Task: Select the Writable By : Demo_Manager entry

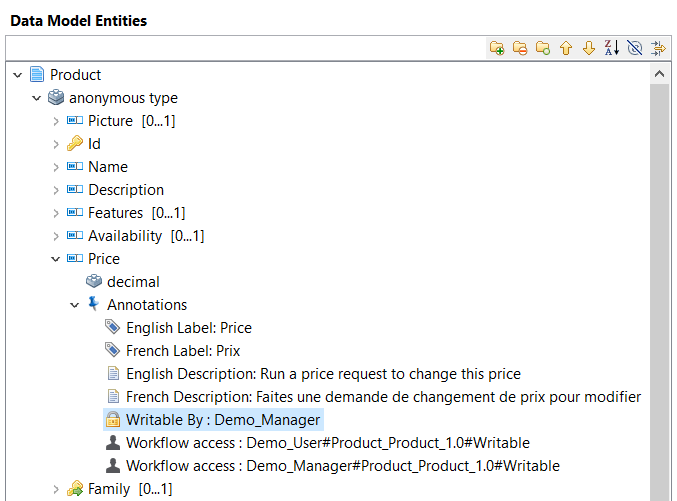Action: [x=223, y=420]
